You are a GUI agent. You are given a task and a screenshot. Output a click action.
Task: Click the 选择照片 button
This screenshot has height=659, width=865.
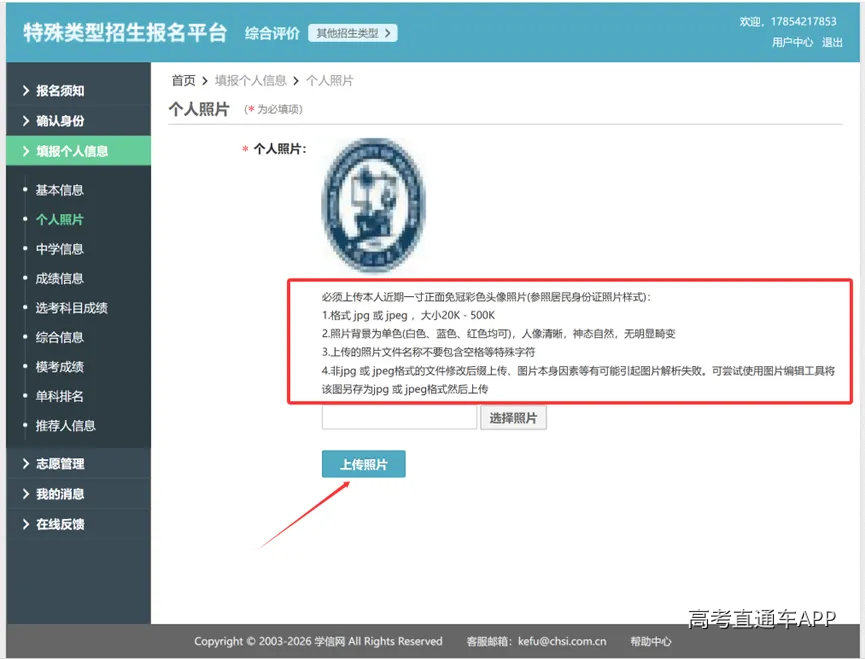pos(513,418)
